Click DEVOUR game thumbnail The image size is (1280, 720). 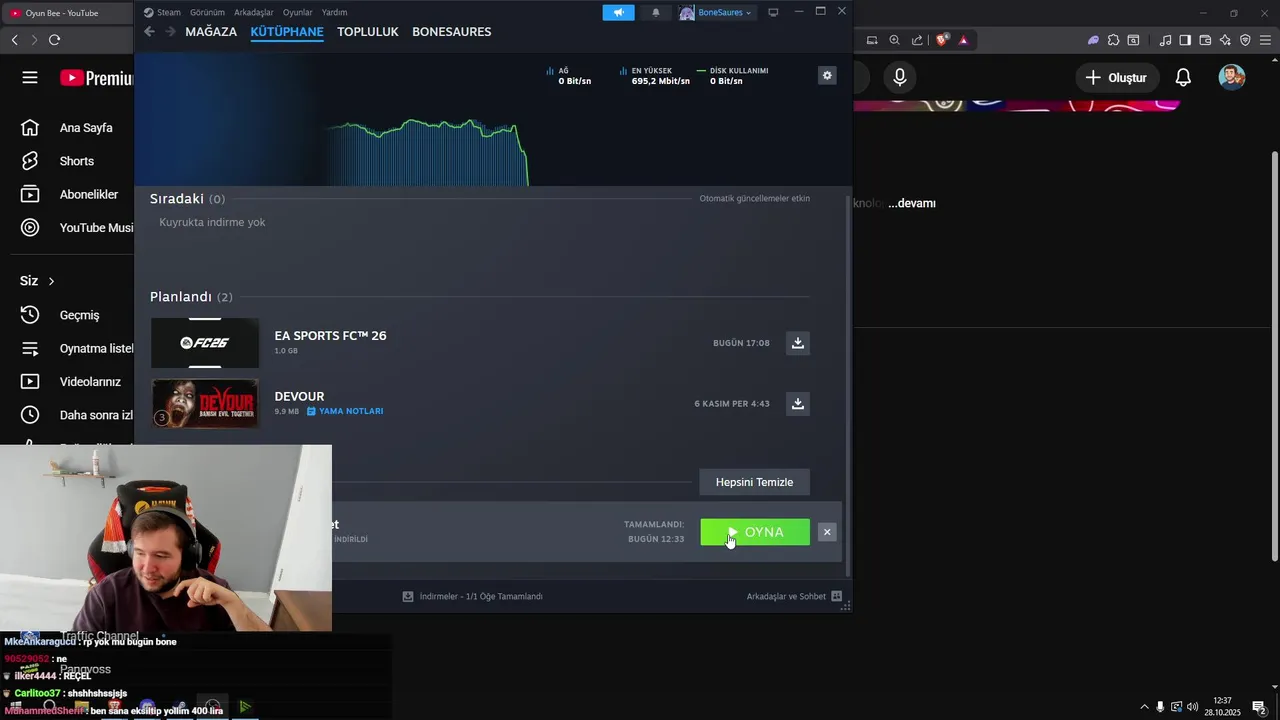pos(205,404)
